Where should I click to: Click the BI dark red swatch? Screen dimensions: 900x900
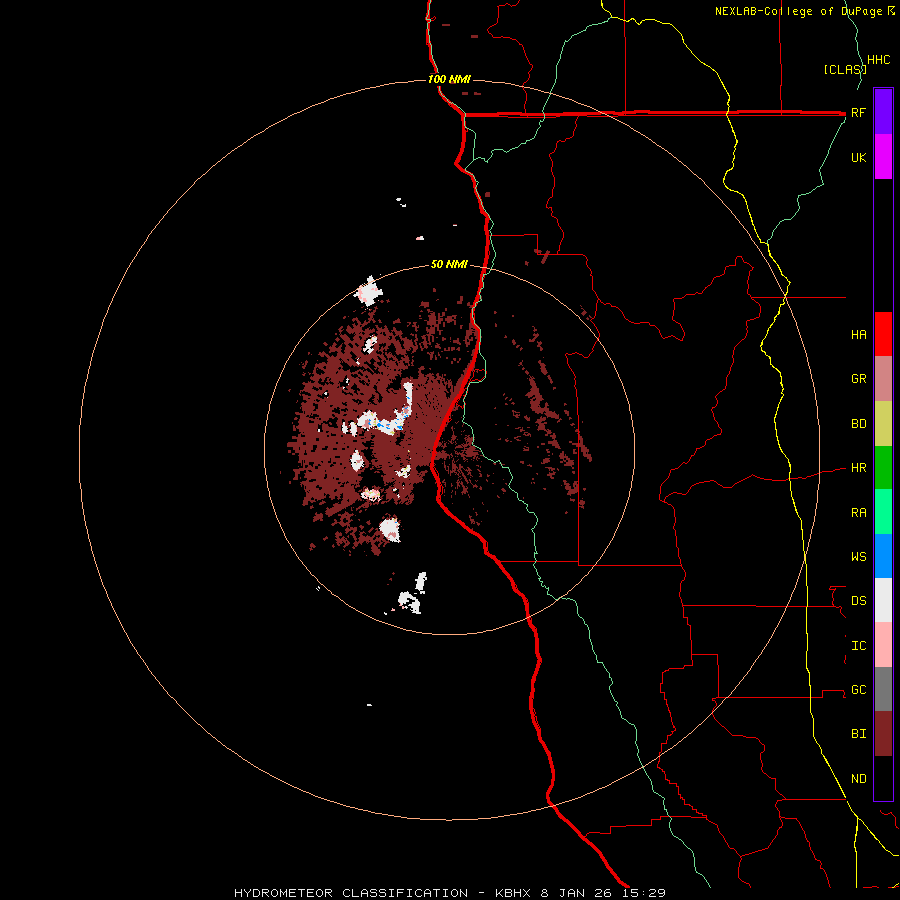click(x=883, y=734)
